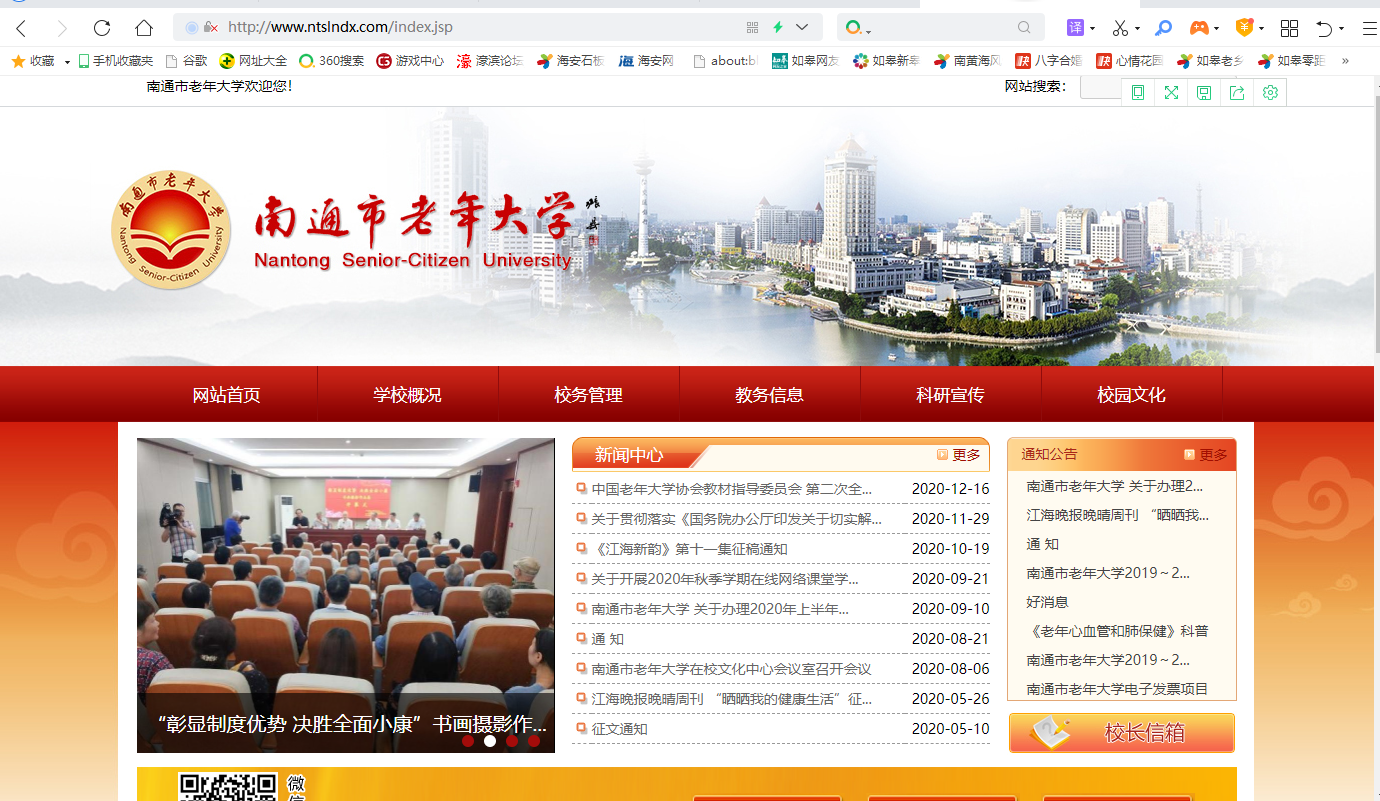
Task: Expand the game controller dropdown arrow
Action: tap(1216, 28)
